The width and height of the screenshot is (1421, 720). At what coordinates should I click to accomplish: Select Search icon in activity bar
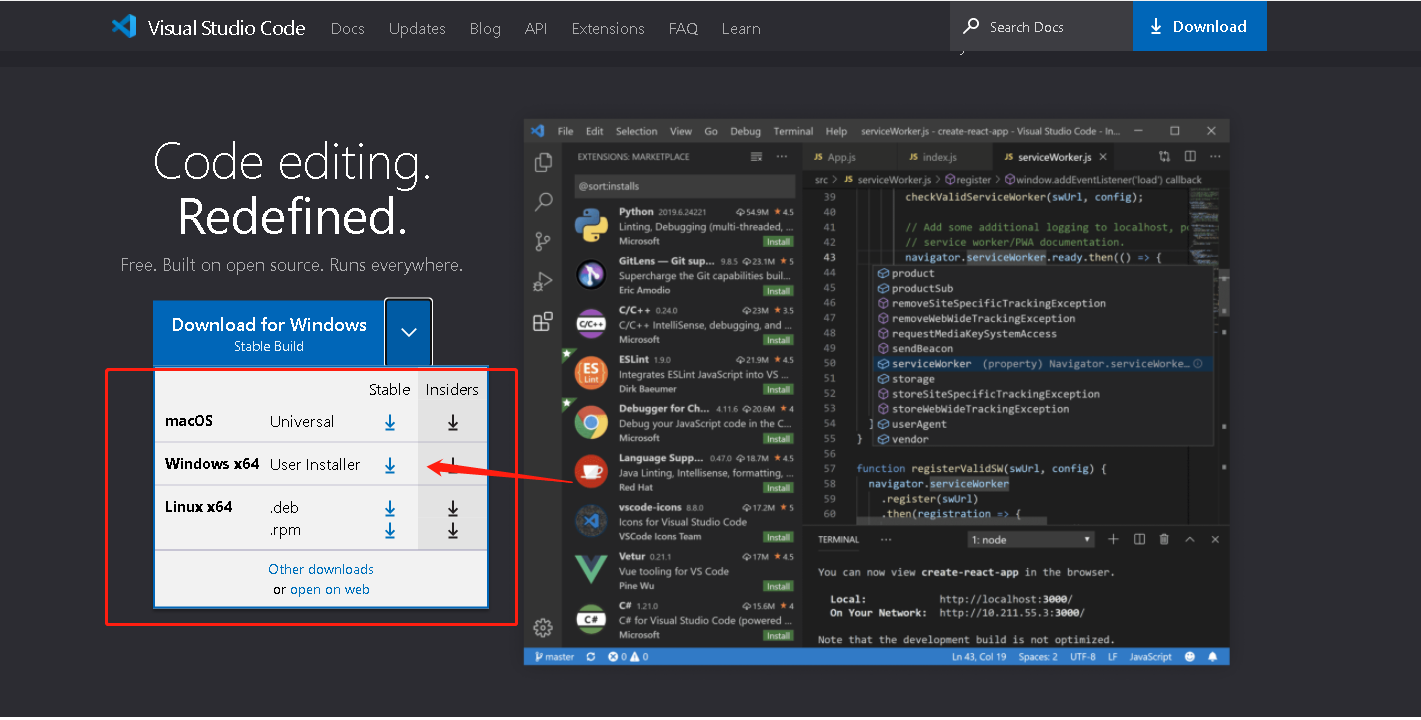pyautogui.click(x=543, y=202)
